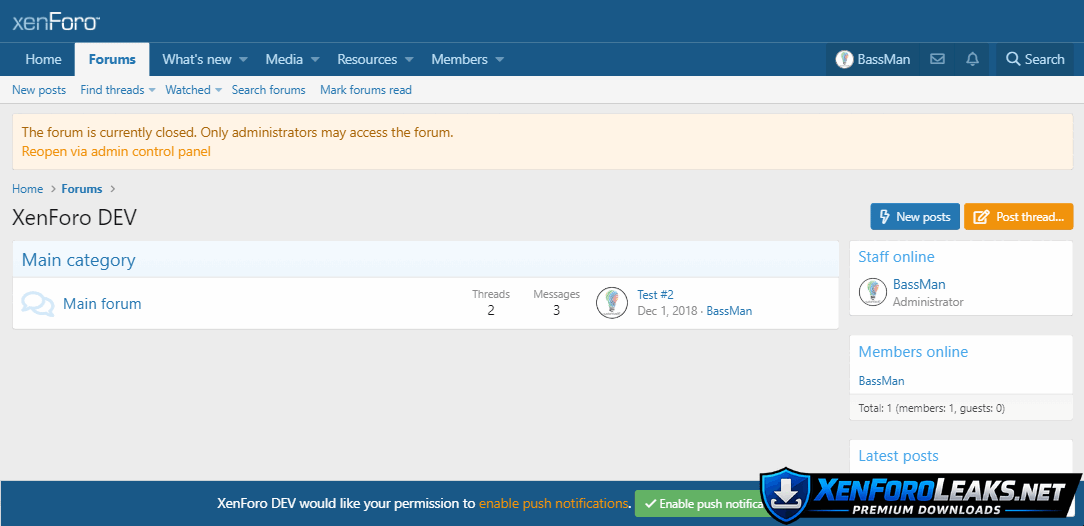Expand the Find threads dropdown
Image resolution: width=1084 pixels, height=526 pixels.
click(152, 90)
